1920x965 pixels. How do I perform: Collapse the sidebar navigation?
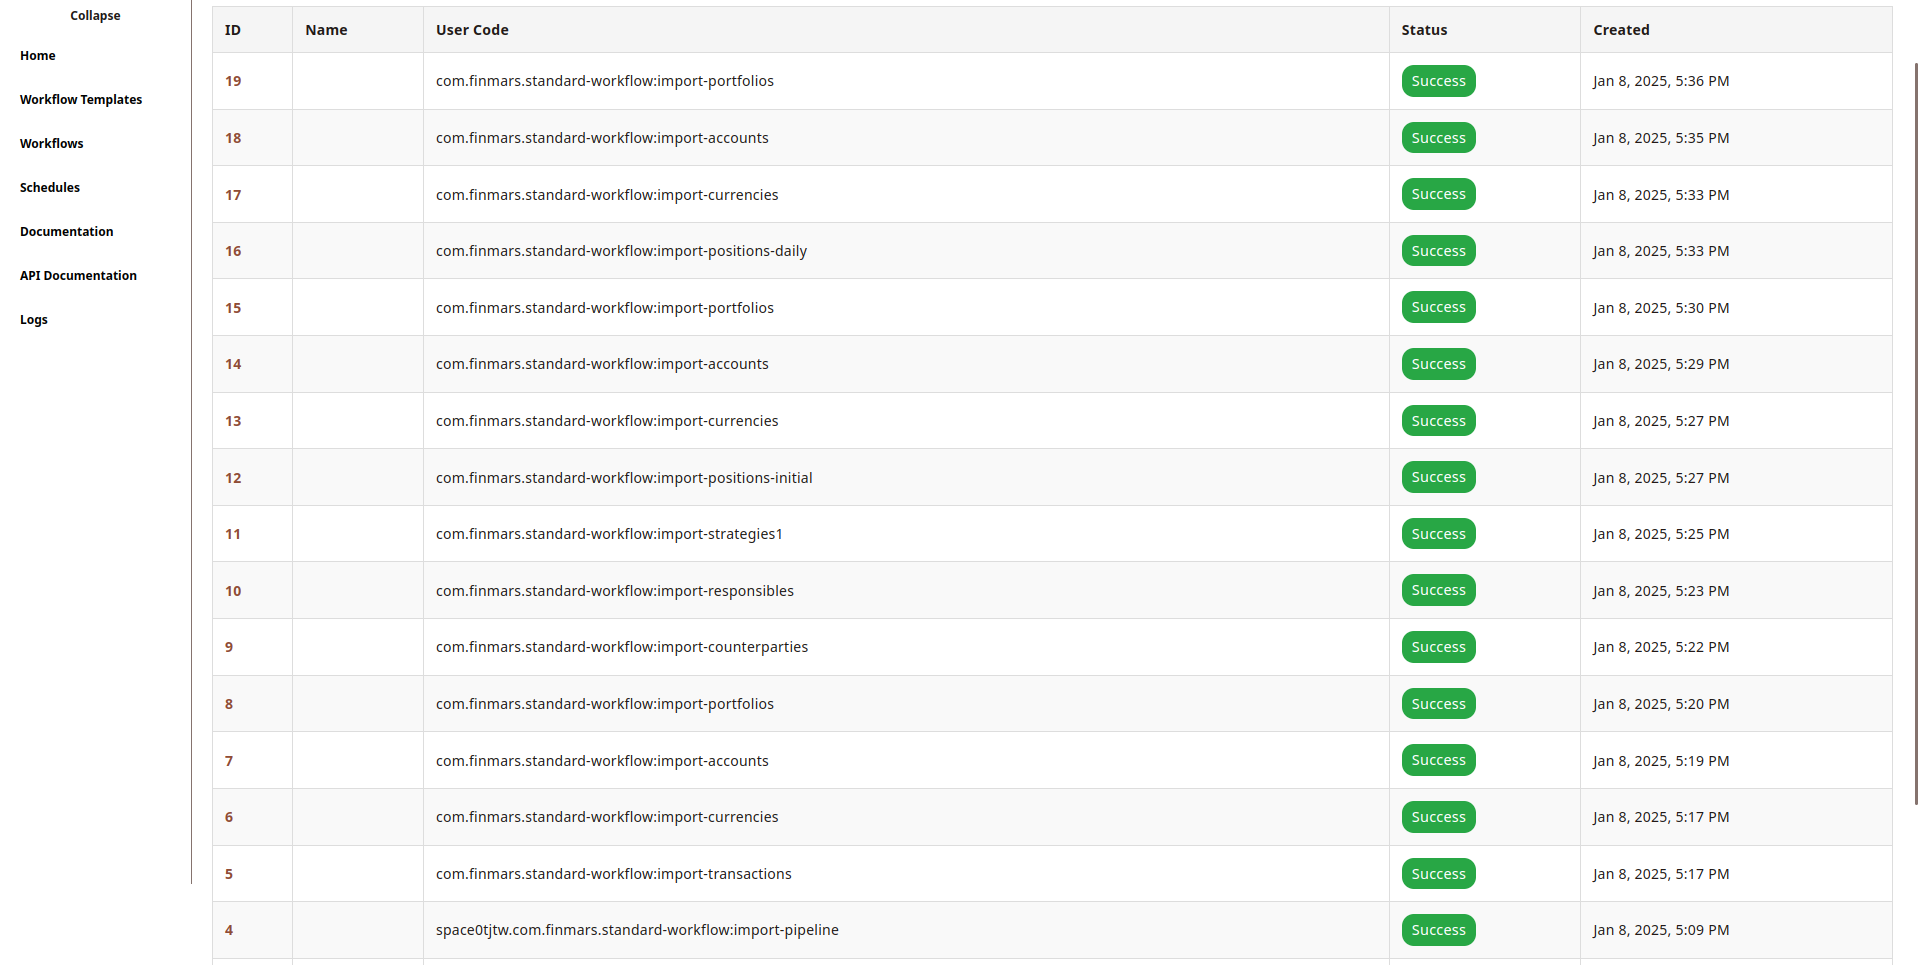(x=95, y=16)
